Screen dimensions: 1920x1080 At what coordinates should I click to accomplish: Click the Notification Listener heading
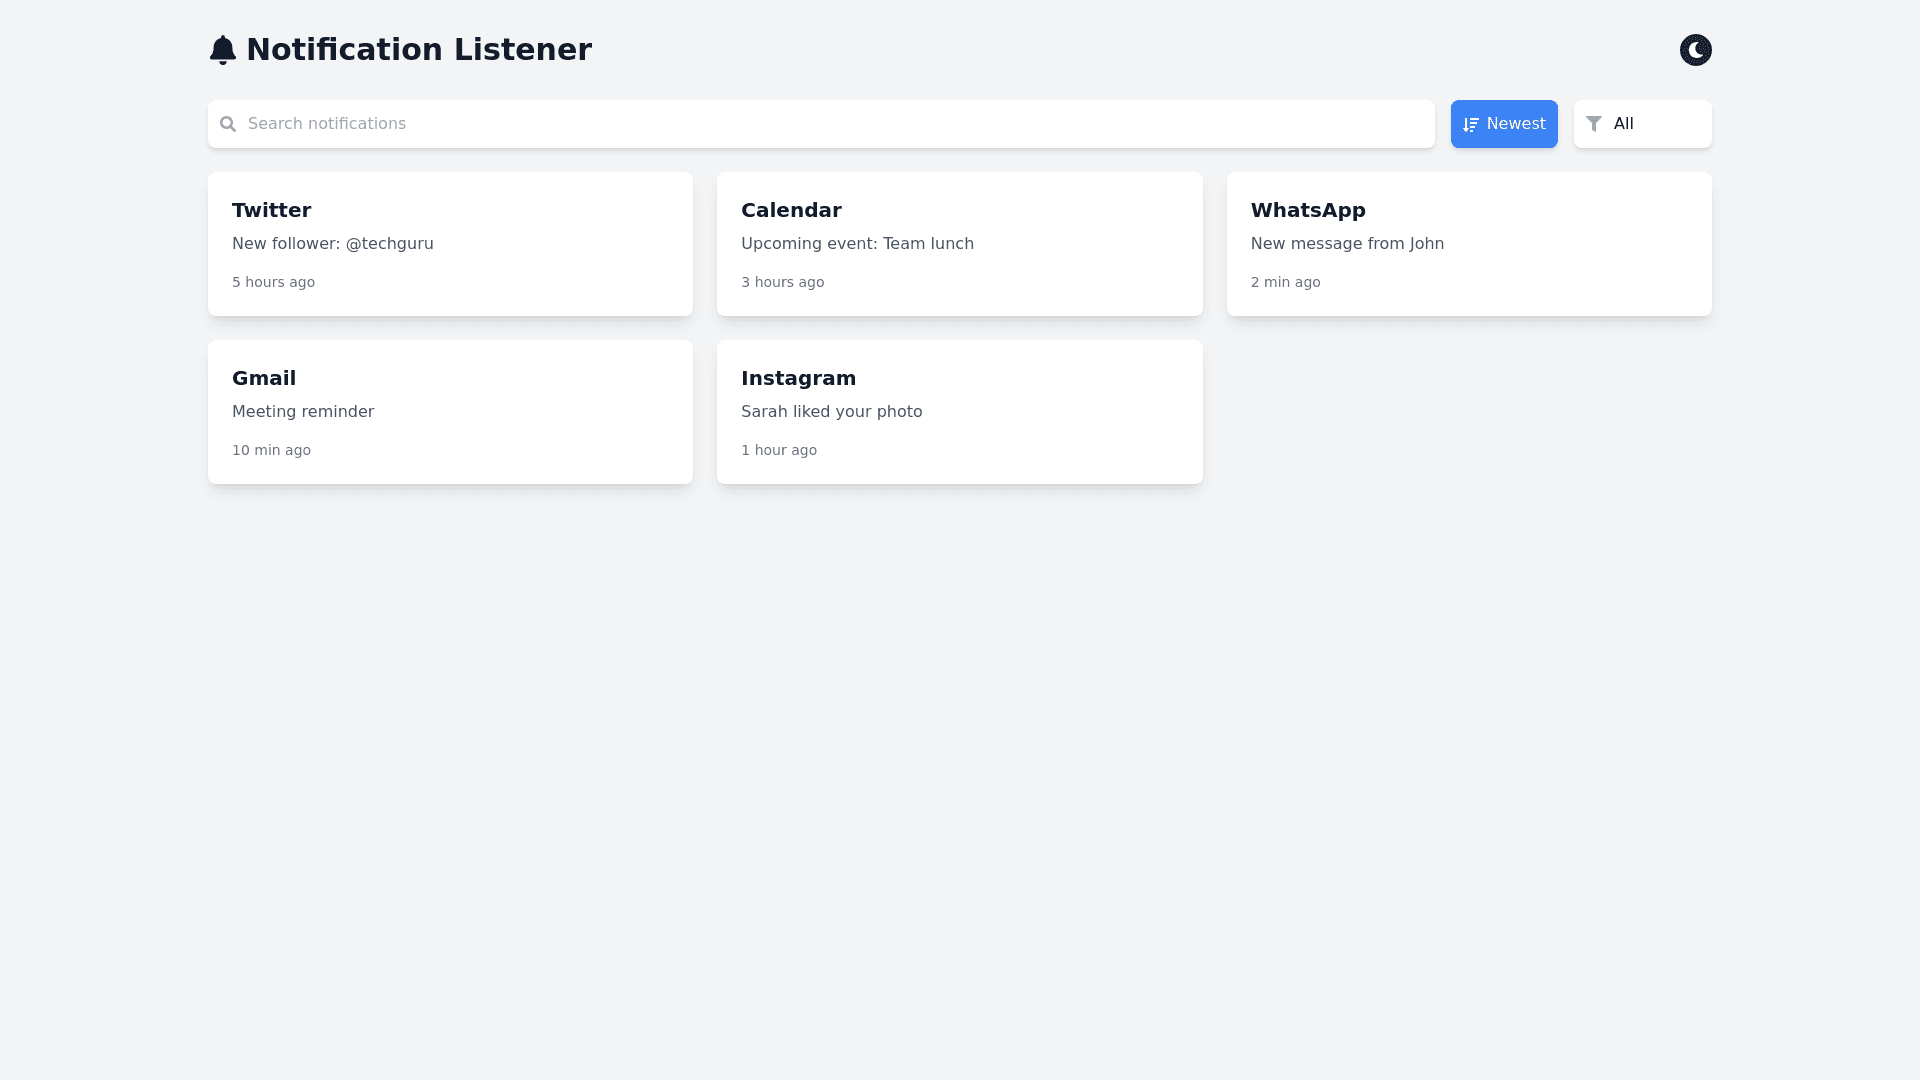(418, 50)
